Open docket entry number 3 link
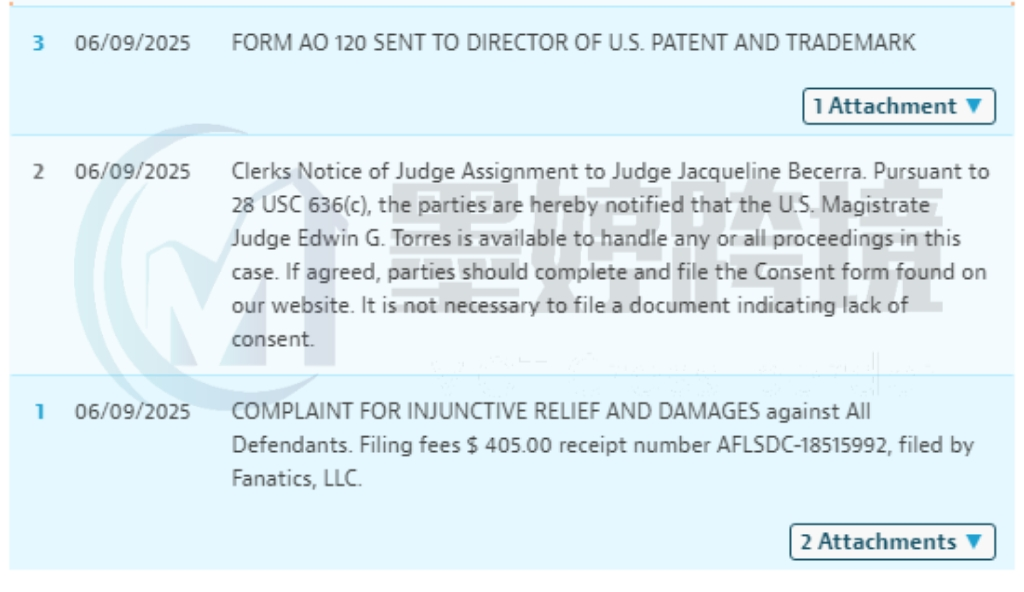 (x=39, y=43)
